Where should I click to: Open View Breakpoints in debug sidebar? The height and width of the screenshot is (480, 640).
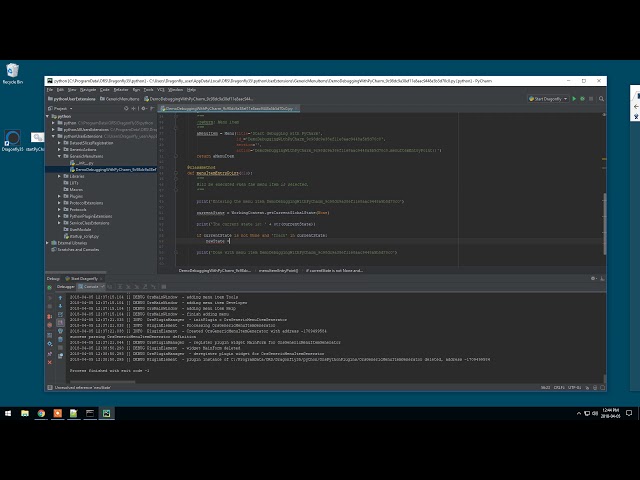tap(49, 317)
